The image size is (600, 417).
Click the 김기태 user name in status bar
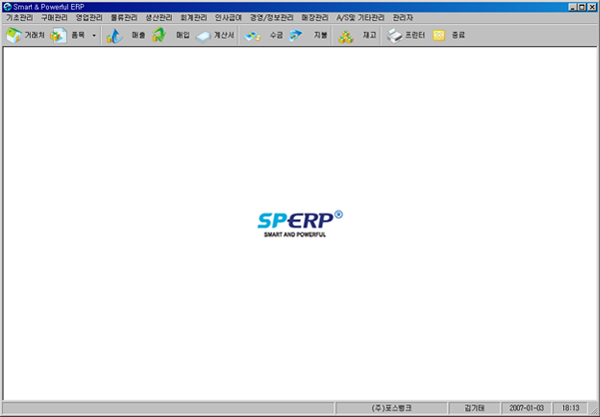tap(474, 408)
